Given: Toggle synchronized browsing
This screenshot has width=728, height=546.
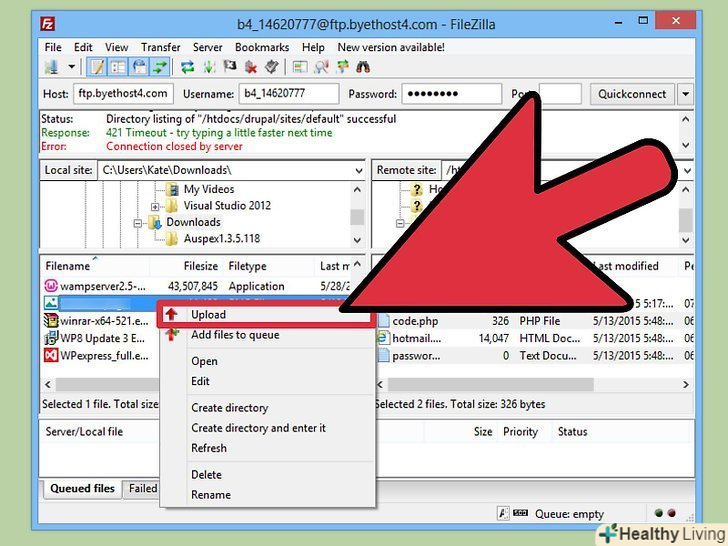Looking at the screenshot, I should pos(343,67).
